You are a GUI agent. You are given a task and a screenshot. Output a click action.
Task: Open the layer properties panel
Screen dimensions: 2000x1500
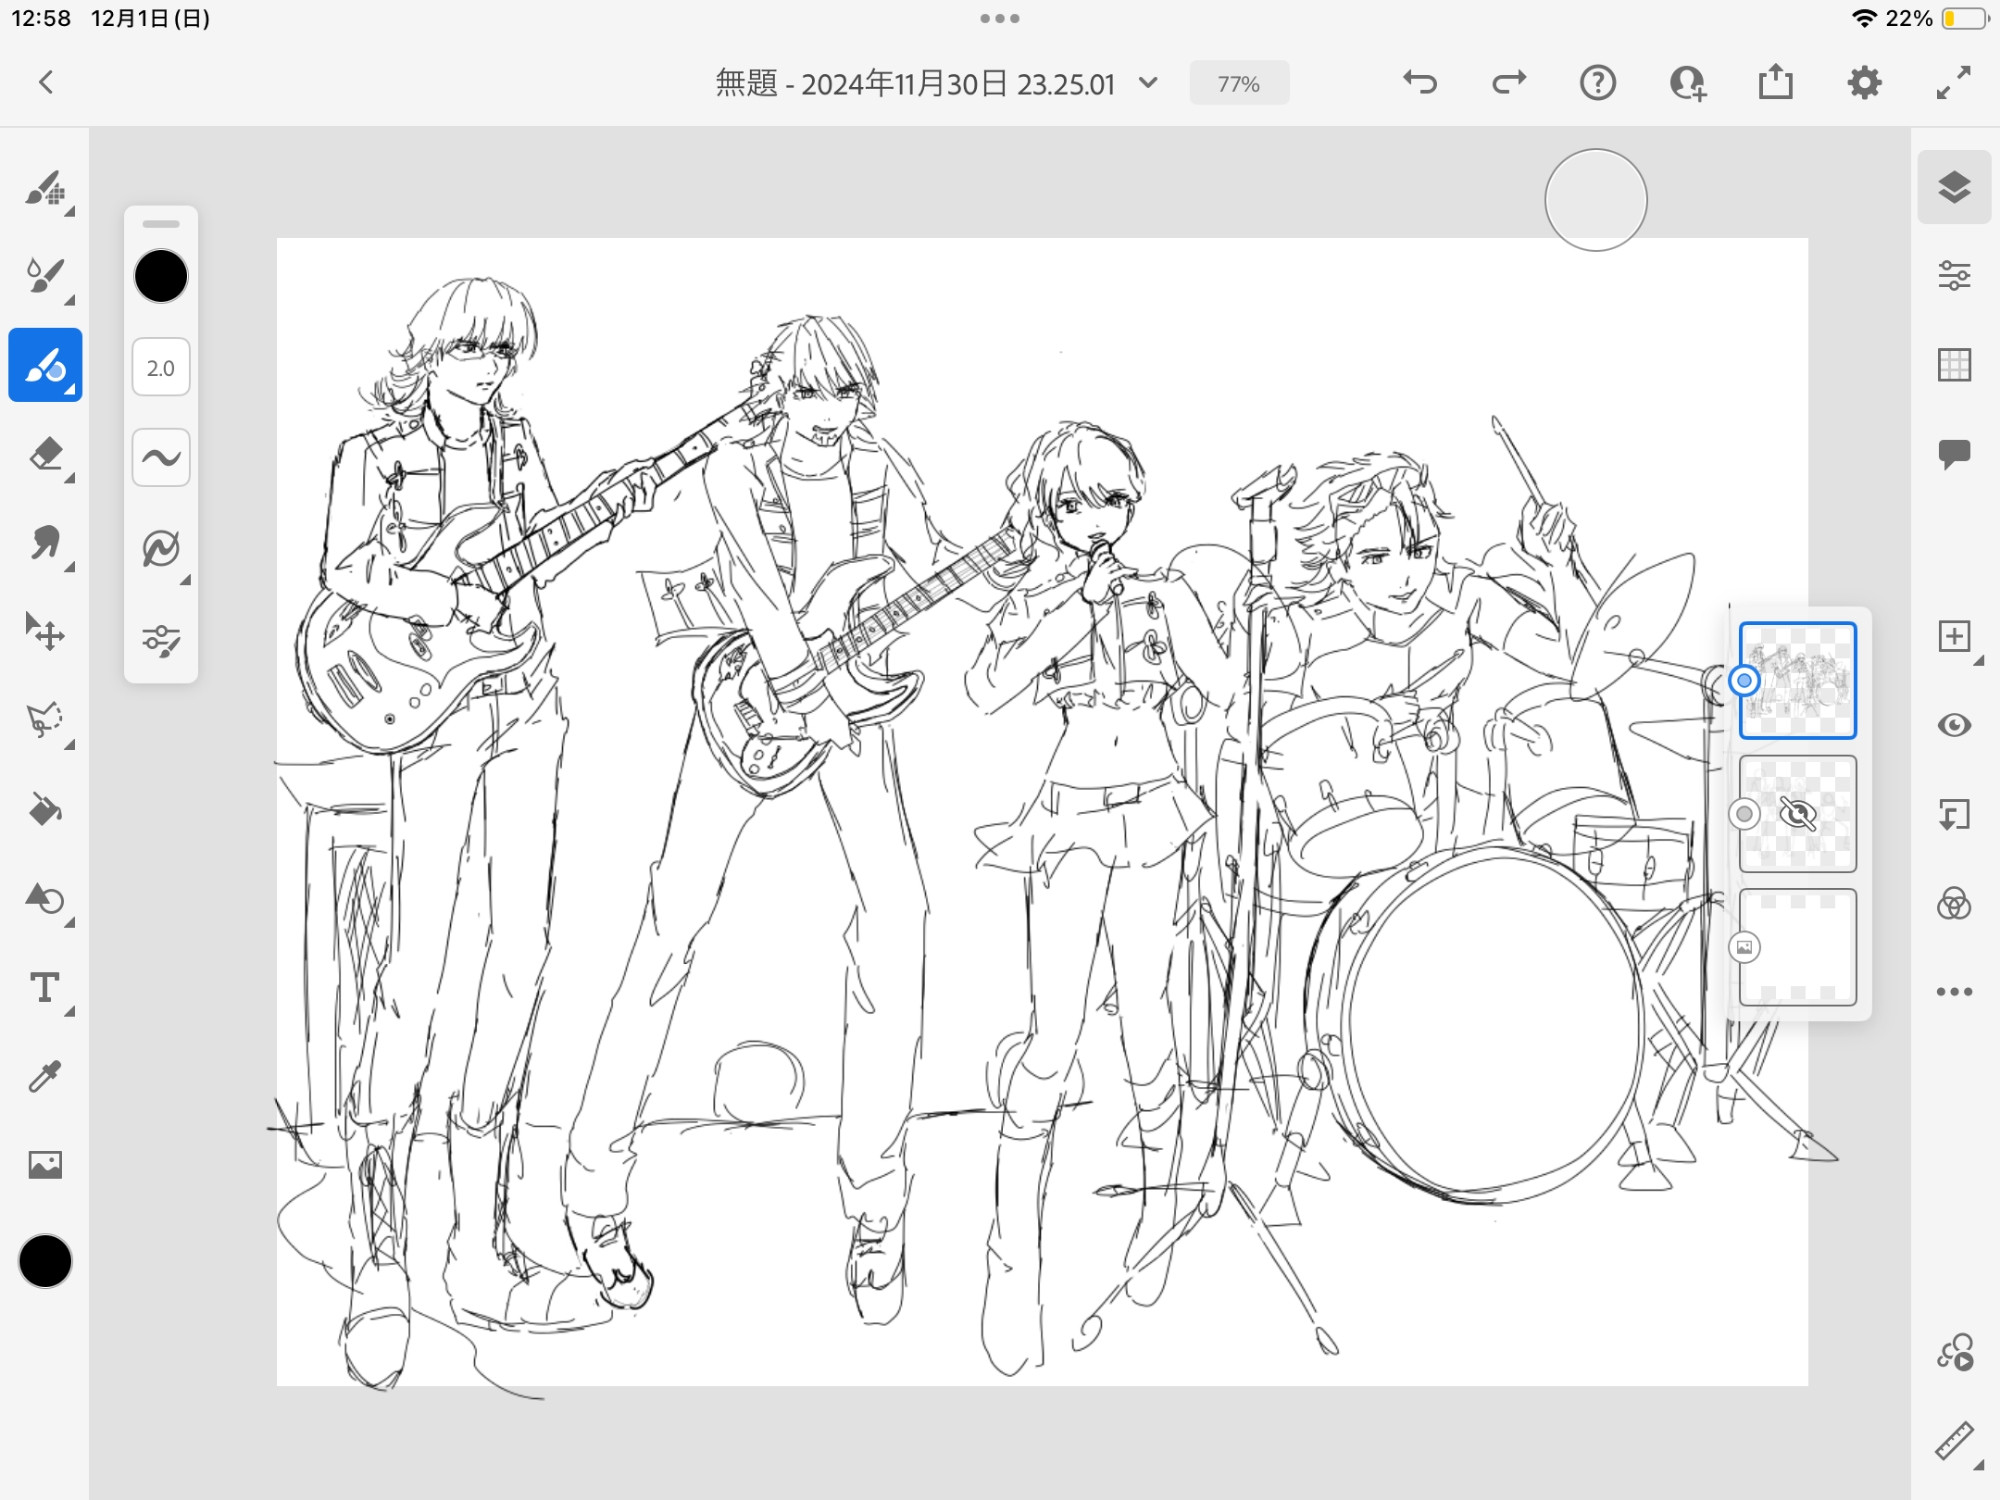pos(1955,275)
